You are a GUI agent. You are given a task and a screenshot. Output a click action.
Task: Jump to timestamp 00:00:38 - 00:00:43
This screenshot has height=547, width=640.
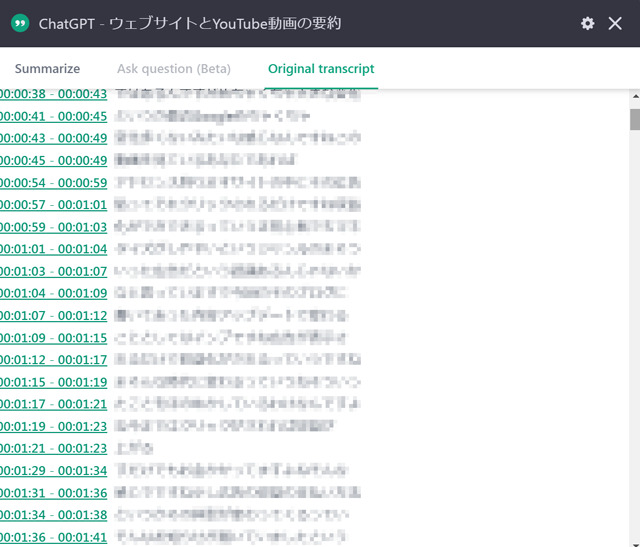pos(53,94)
